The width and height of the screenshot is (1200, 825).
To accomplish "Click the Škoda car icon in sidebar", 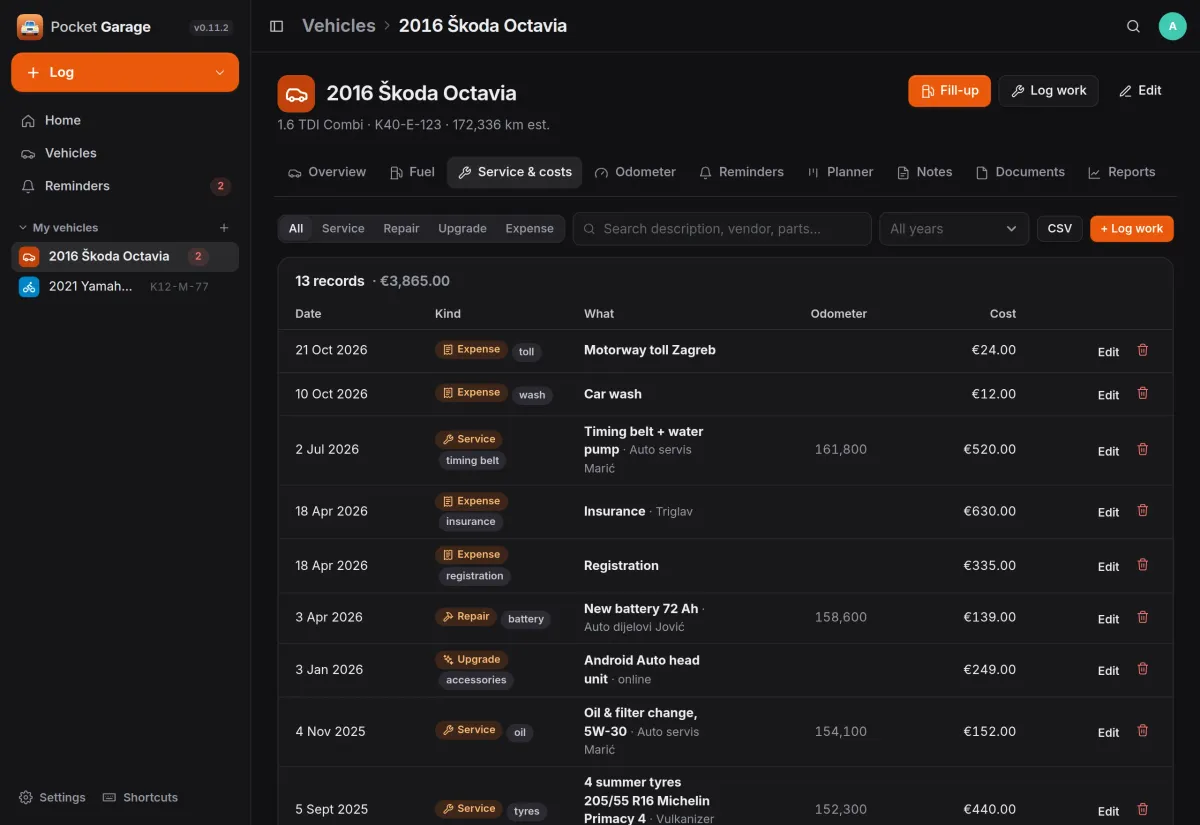I will (29, 257).
